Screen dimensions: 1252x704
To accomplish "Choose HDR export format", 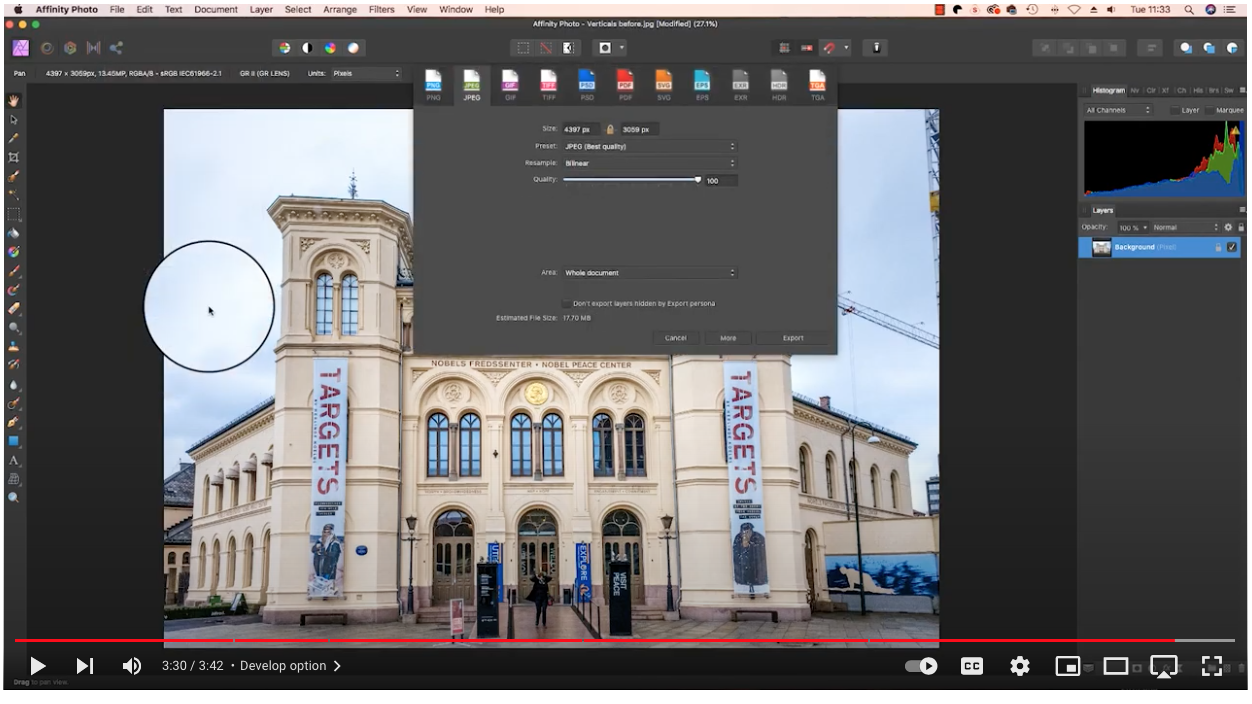I will 779,85.
